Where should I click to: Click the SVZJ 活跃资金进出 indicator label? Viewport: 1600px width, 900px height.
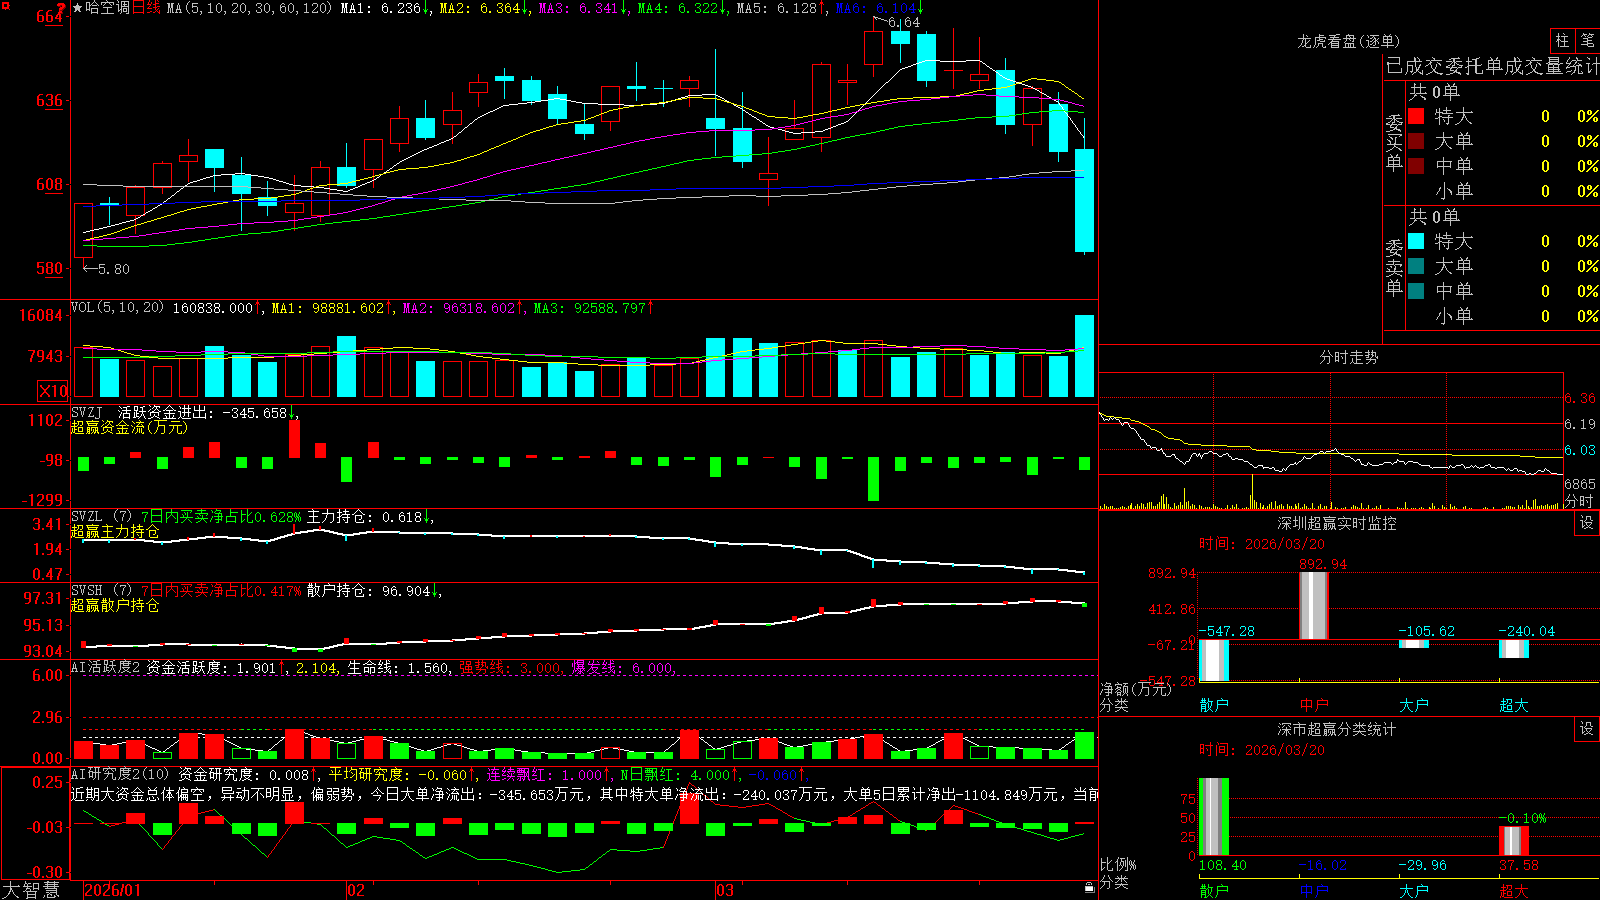[144, 412]
